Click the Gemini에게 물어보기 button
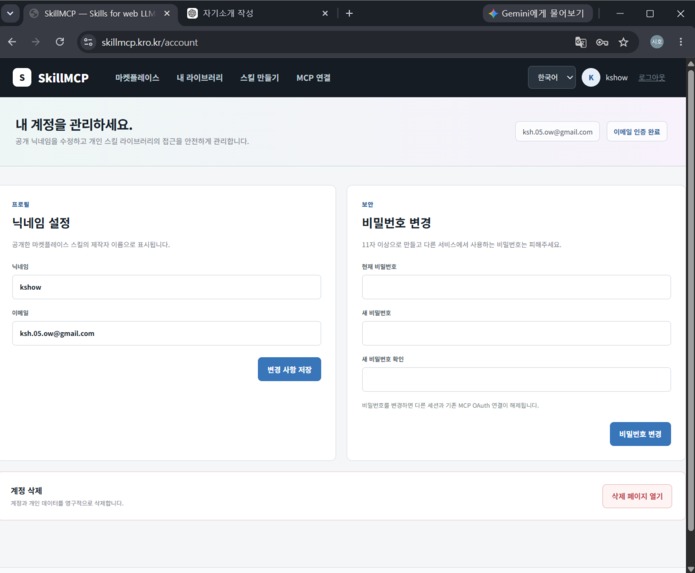This screenshot has width=695, height=573. (x=537, y=13)
